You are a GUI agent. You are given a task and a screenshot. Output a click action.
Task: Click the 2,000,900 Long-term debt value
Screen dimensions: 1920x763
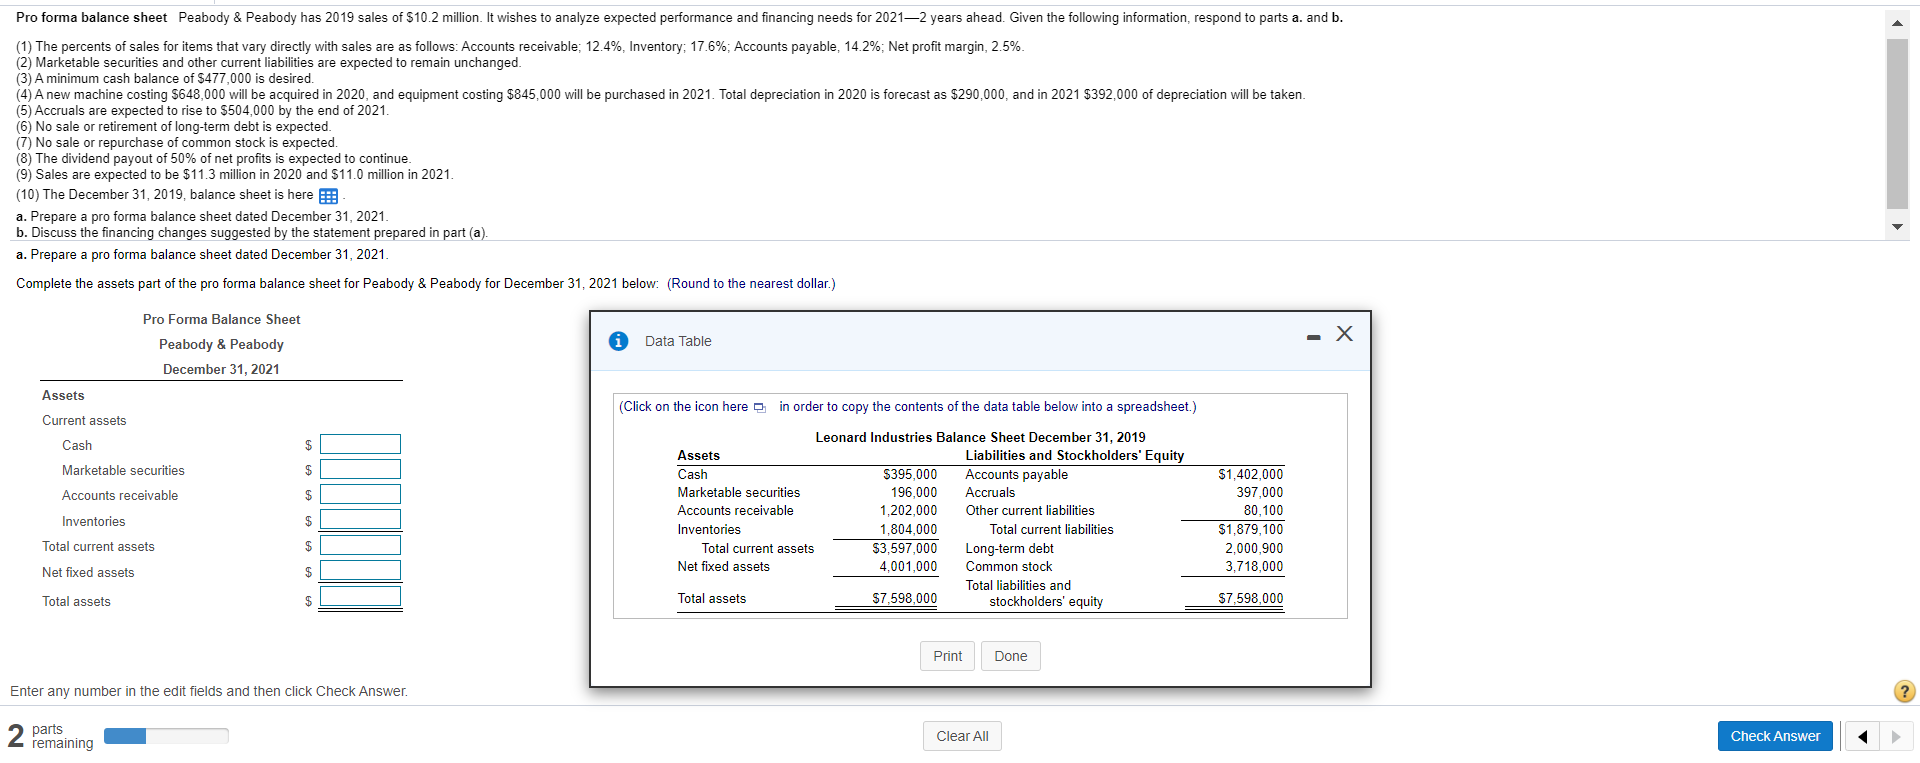(x=1254, y=548)
